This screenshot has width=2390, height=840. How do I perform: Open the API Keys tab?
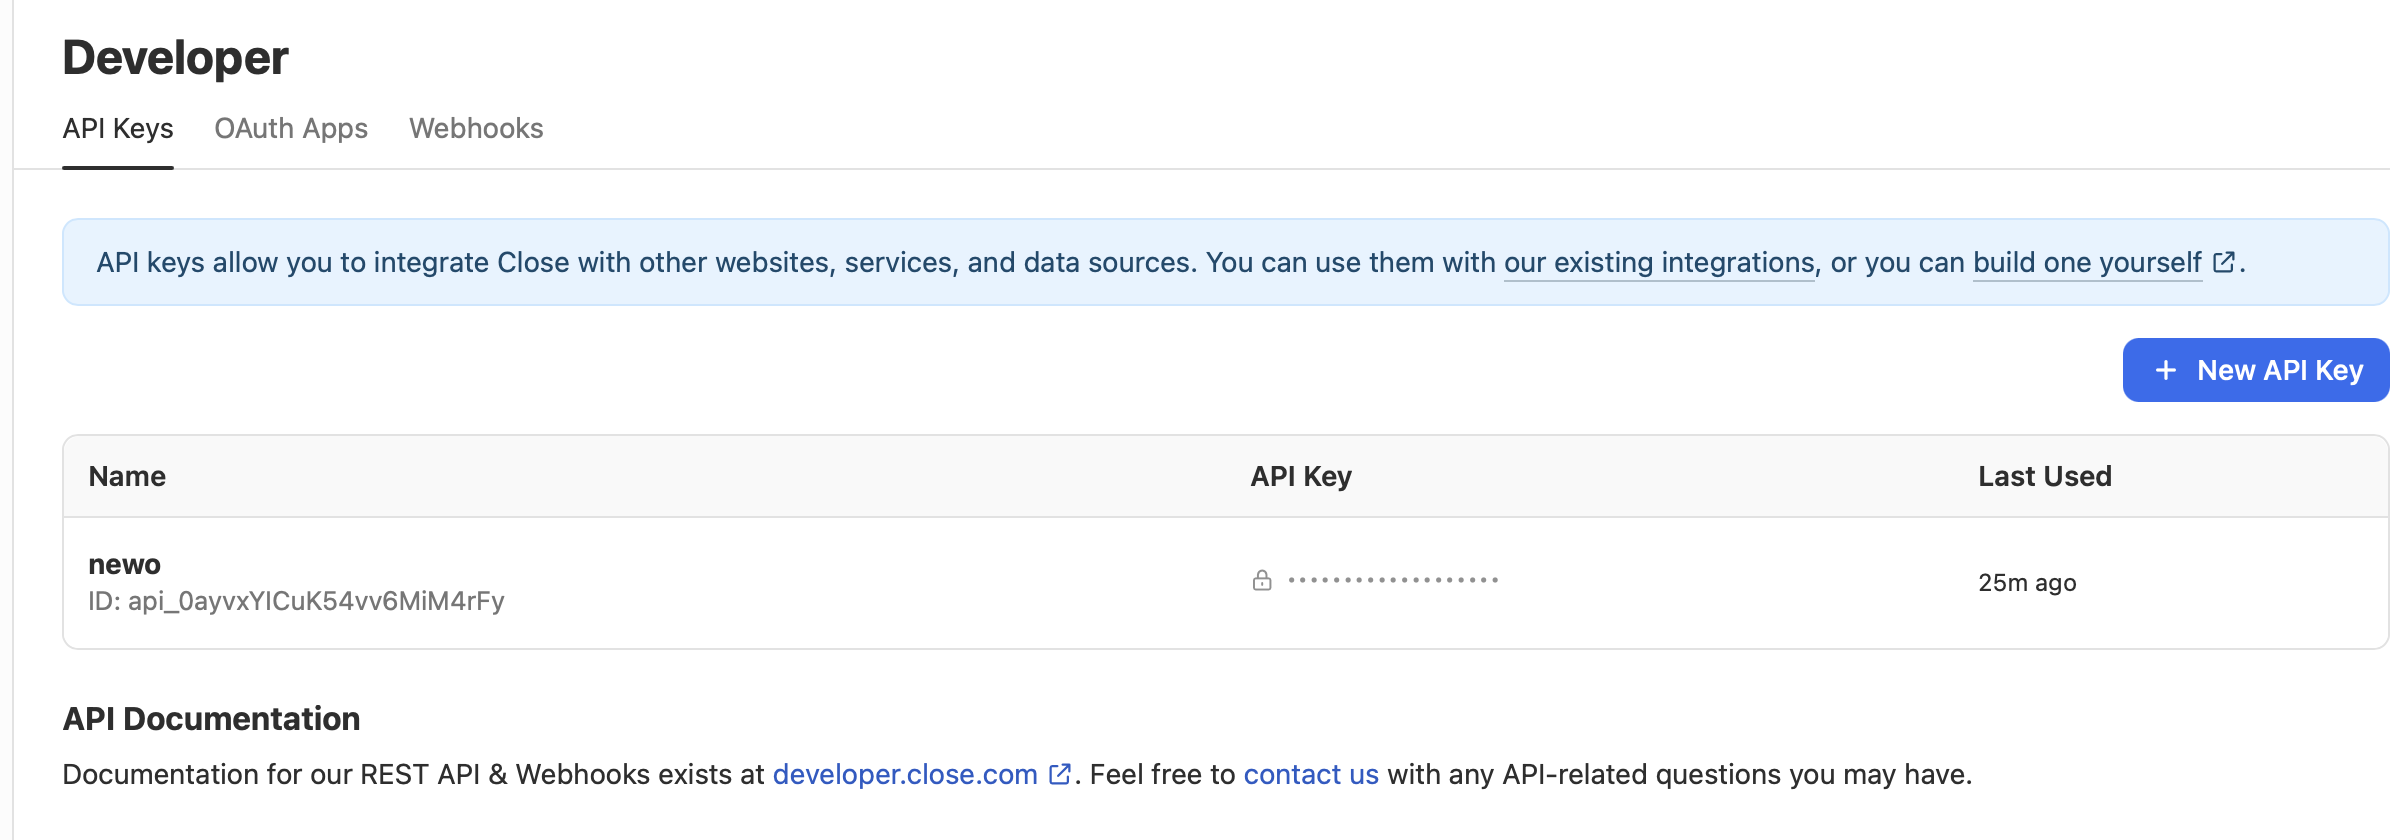[x=118, y=129]
